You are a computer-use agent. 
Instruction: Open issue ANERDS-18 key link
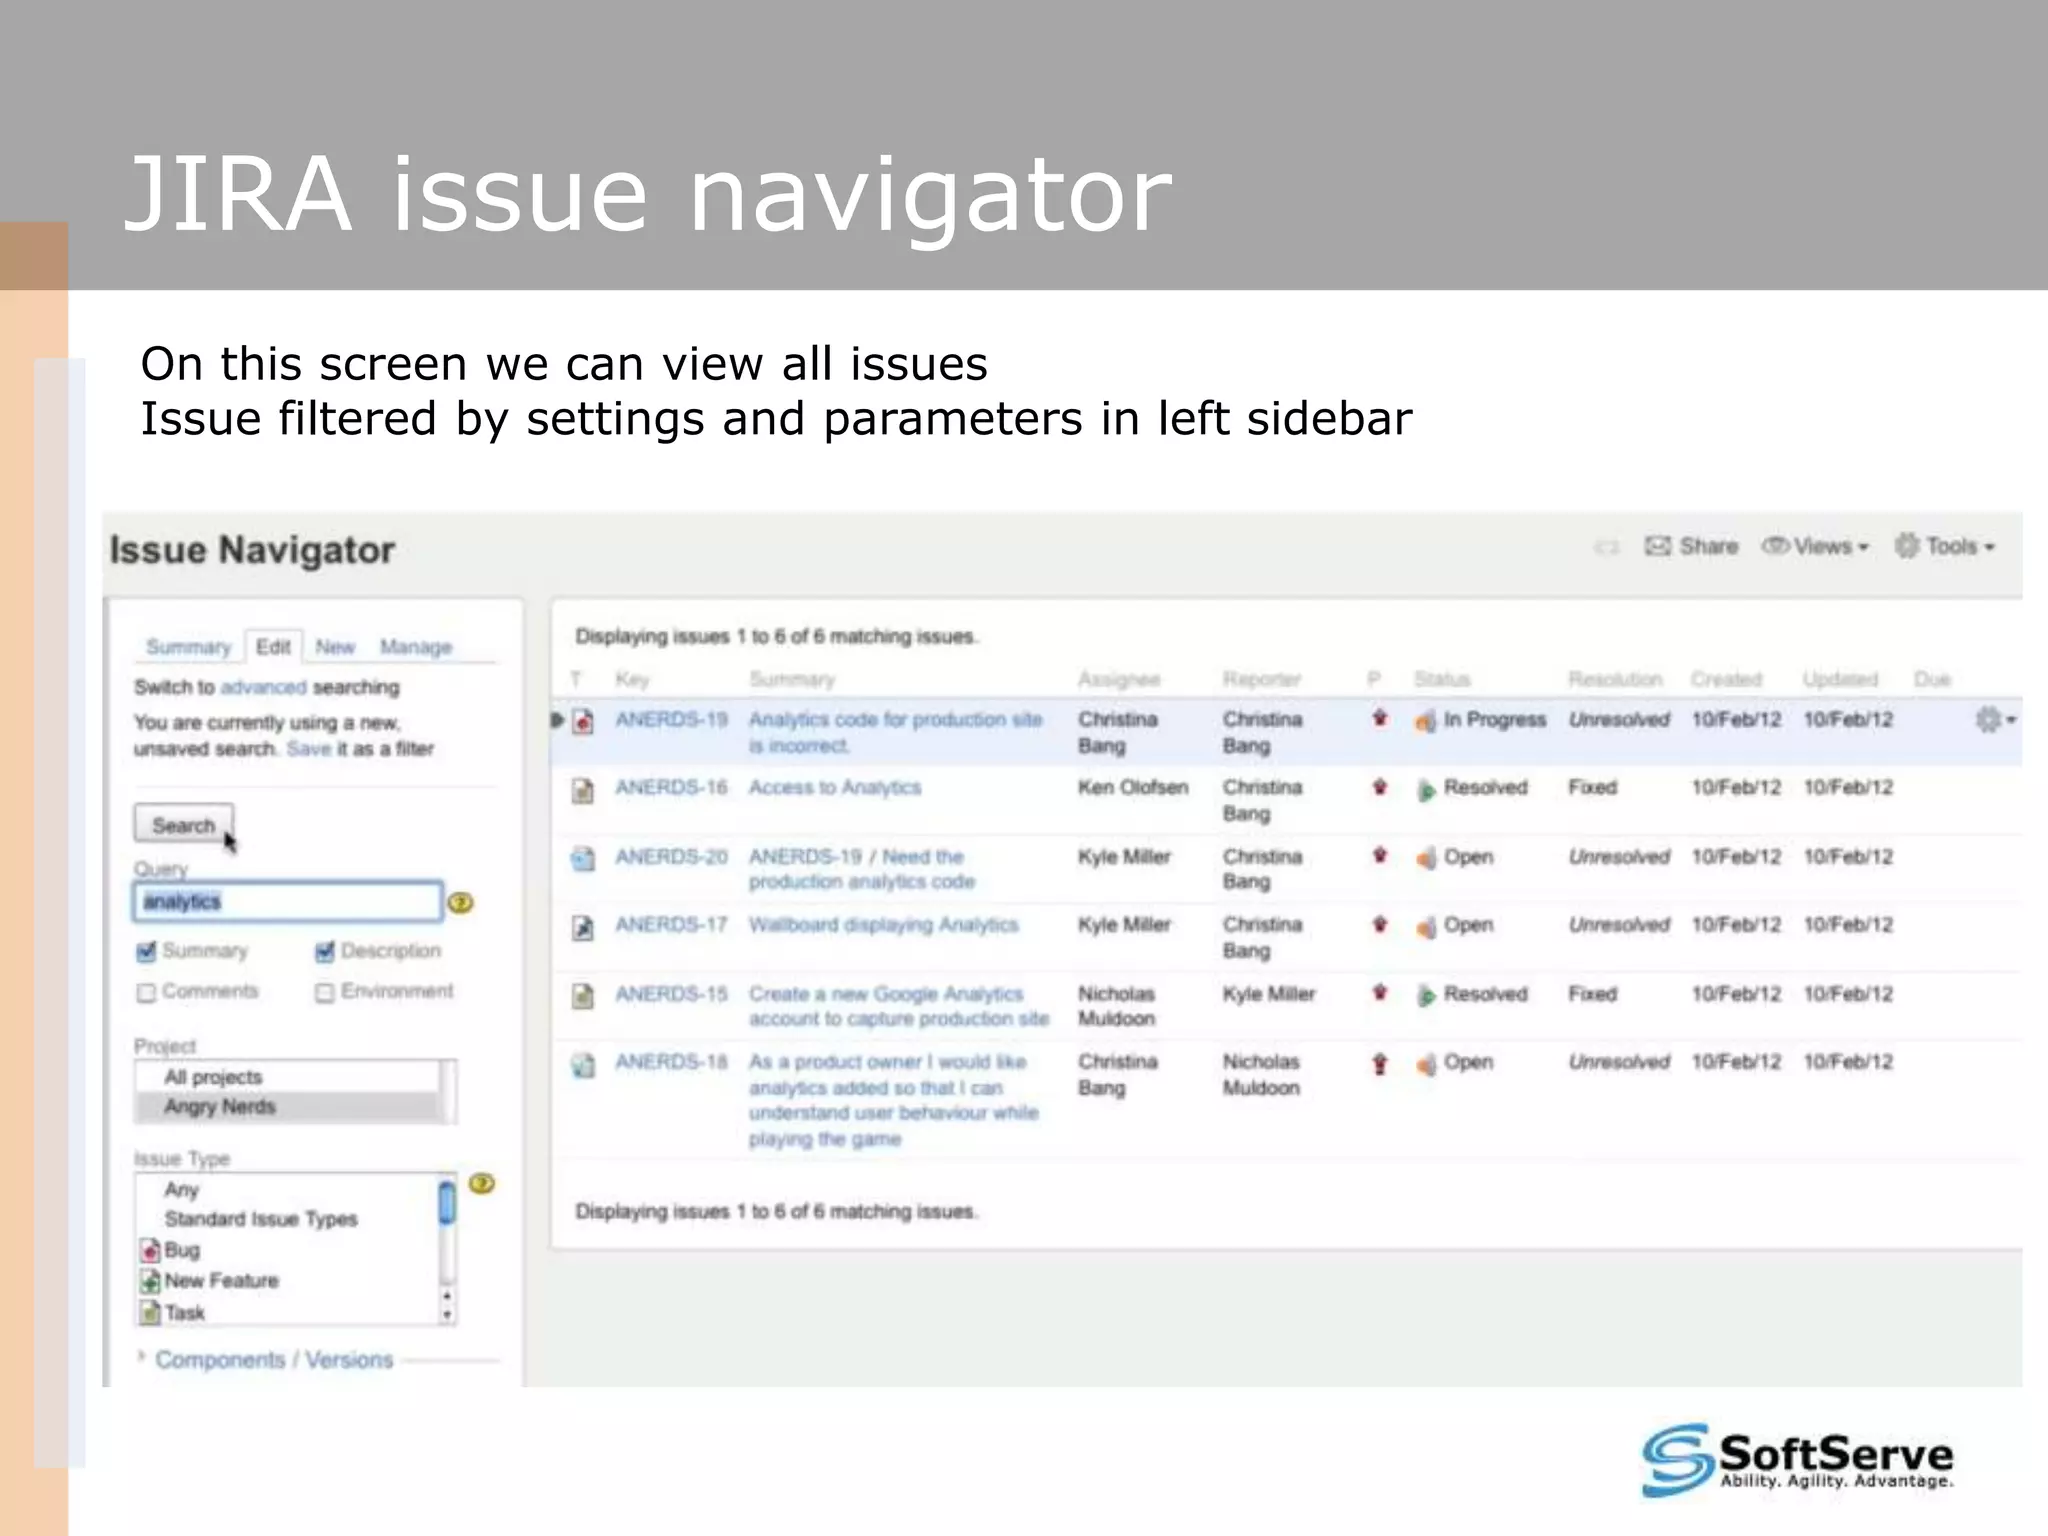pyautogui.click(x=671, y=1062)
